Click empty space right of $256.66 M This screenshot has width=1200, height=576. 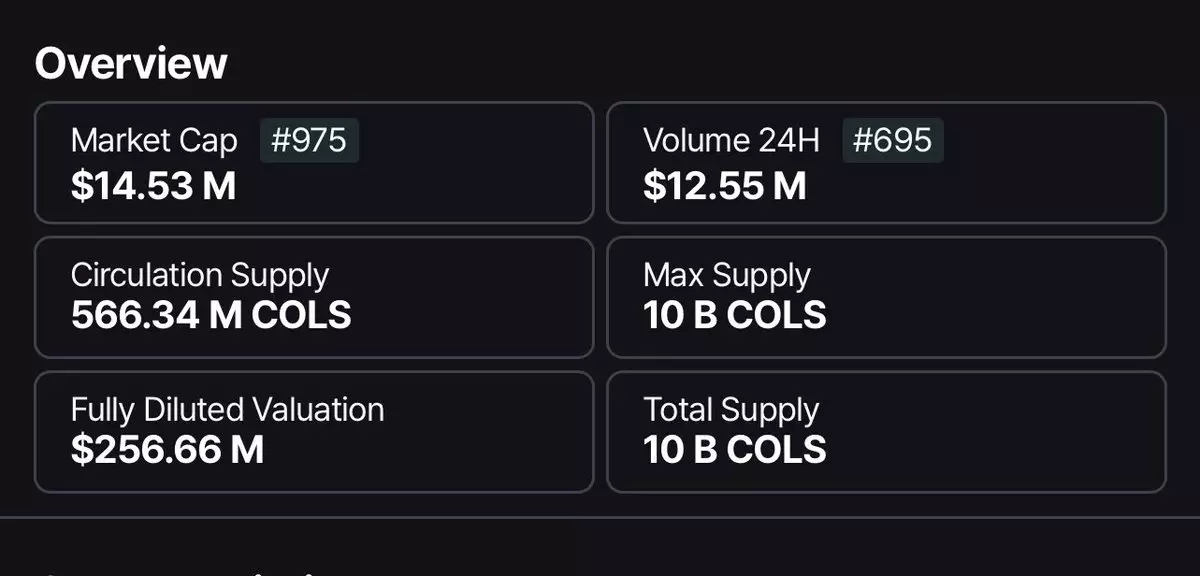430,450
